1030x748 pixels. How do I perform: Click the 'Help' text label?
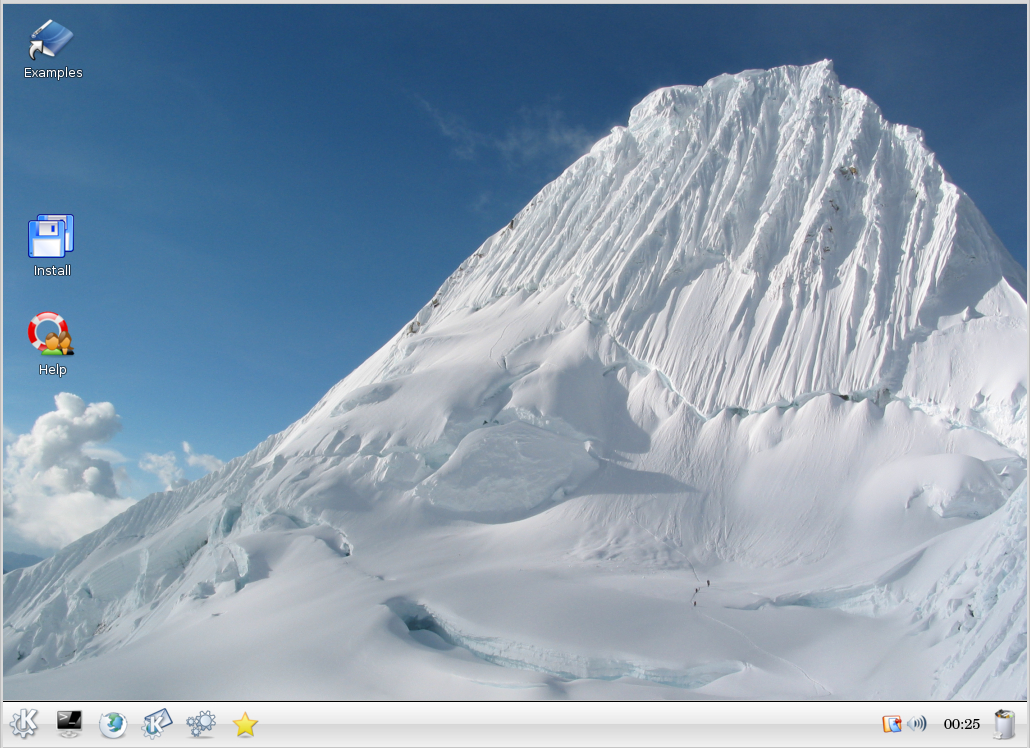52,370
